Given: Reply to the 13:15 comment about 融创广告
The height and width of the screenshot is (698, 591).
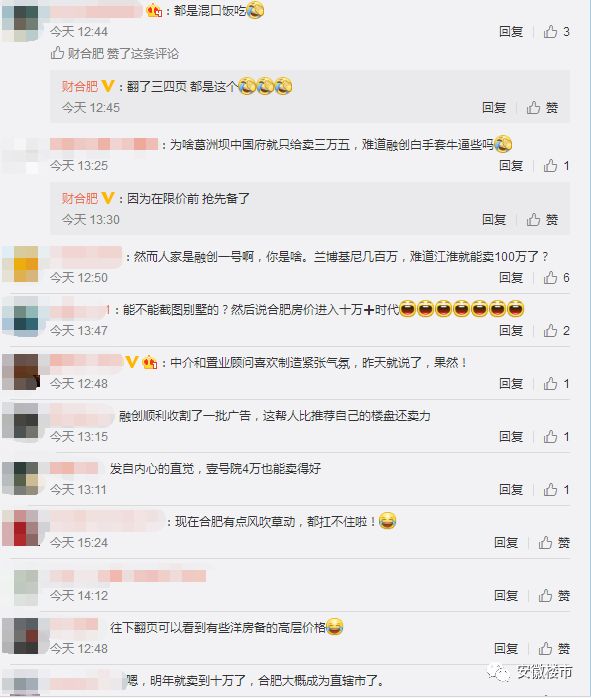Looking at the screenshot, I should tap(511, 436).
